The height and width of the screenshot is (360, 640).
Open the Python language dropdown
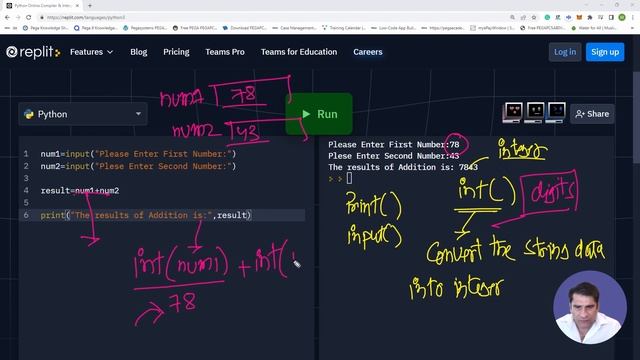83,114
